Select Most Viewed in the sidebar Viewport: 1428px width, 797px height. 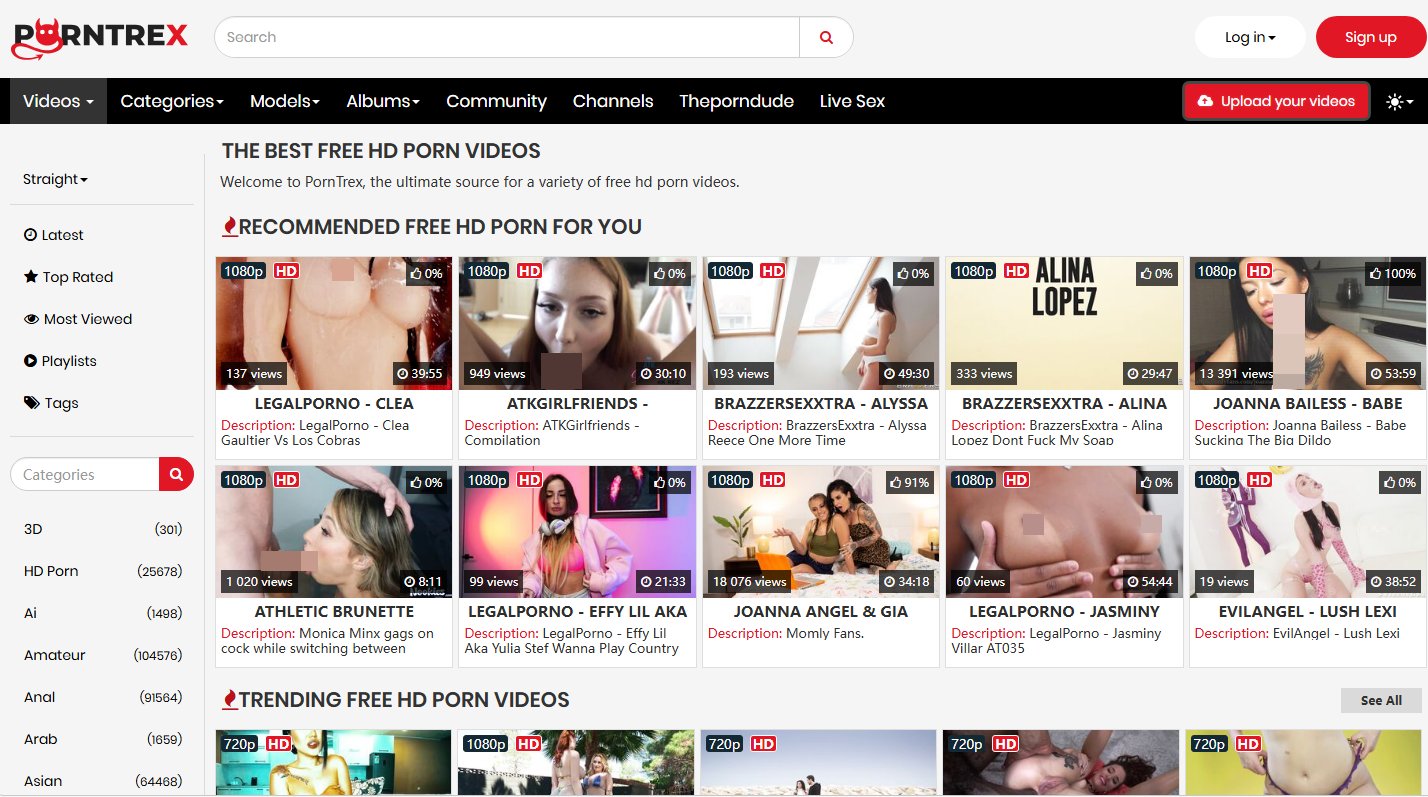click(x=78, y=319)
